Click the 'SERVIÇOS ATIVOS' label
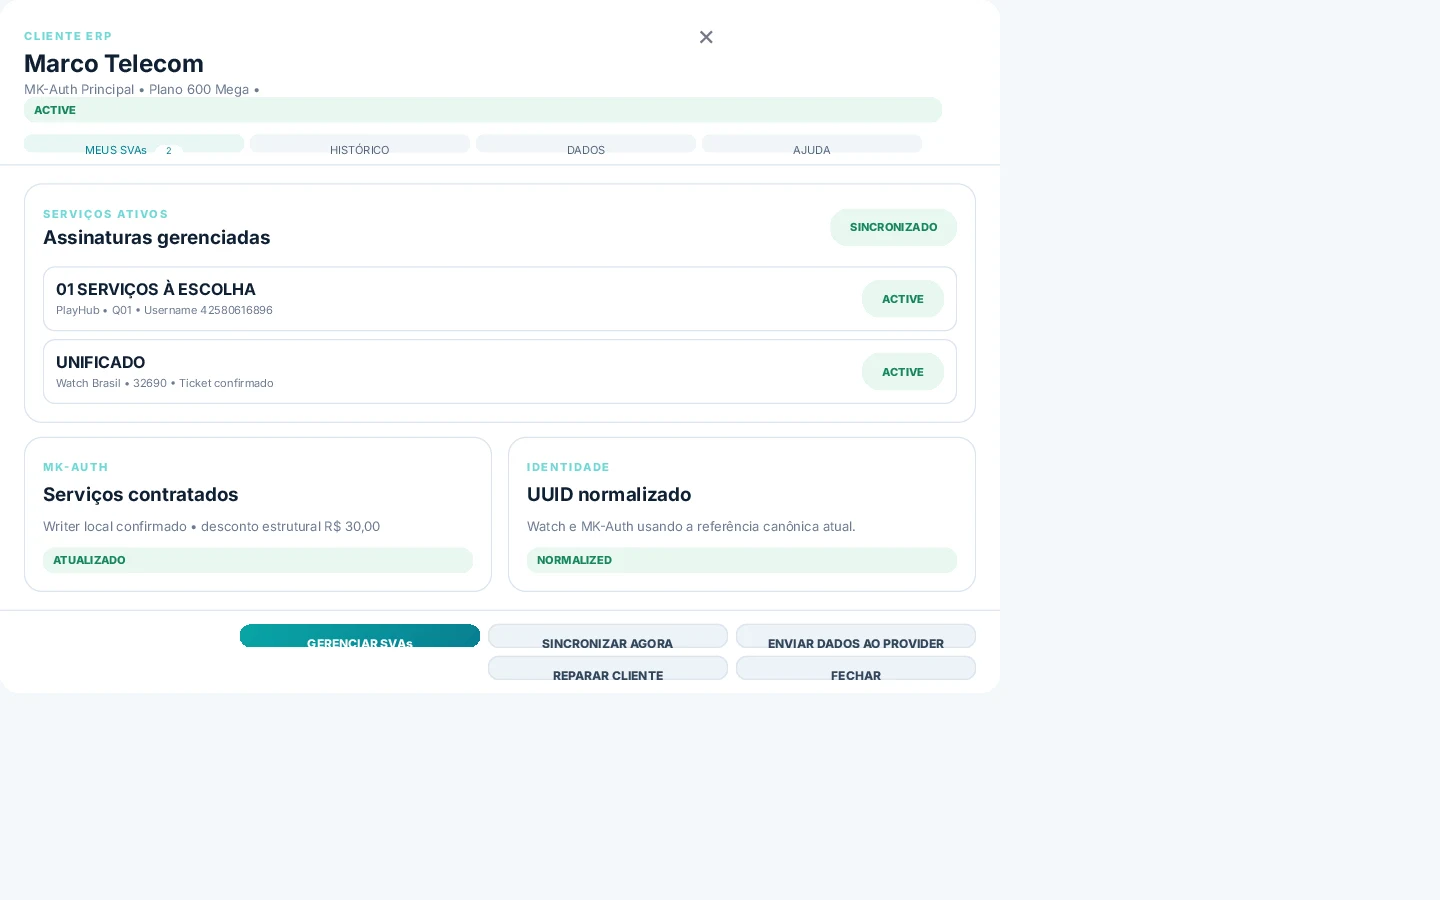The width and height of the screenshot is (1440, 900). click(106, 214)
